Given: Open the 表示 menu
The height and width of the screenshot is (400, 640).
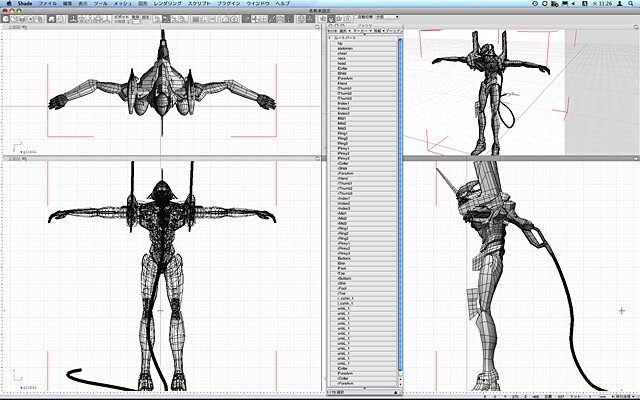Looking at the screenshot, I should 83,3.
